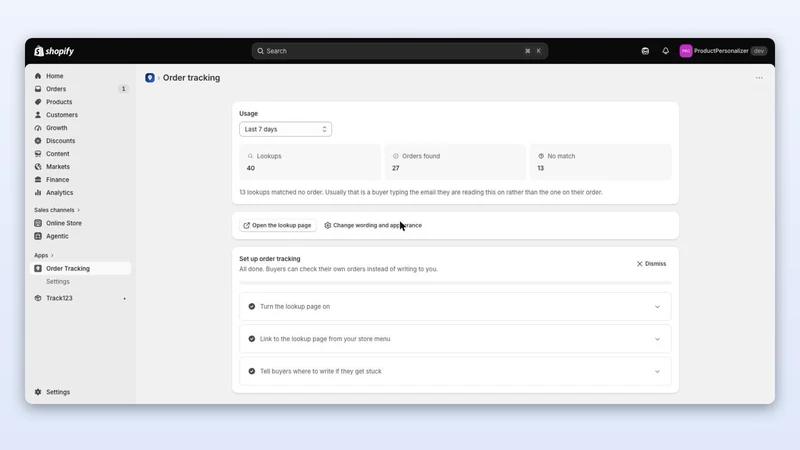The height and width of the screenshot is (450, 800).
Task: Click the No match stat card
Action: pyautogui.click(x=601, y=162)
